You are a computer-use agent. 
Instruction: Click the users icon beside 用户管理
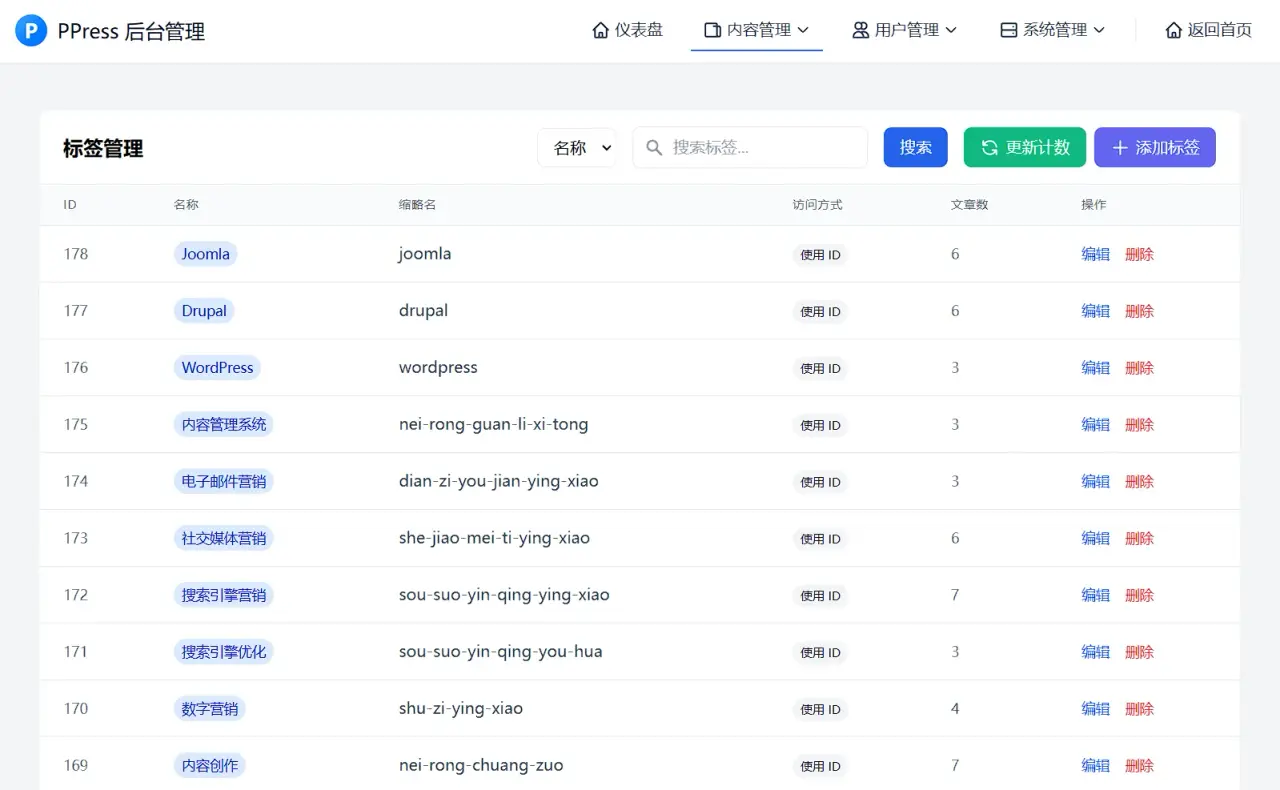pyautogui.click(x=858, y=30)
